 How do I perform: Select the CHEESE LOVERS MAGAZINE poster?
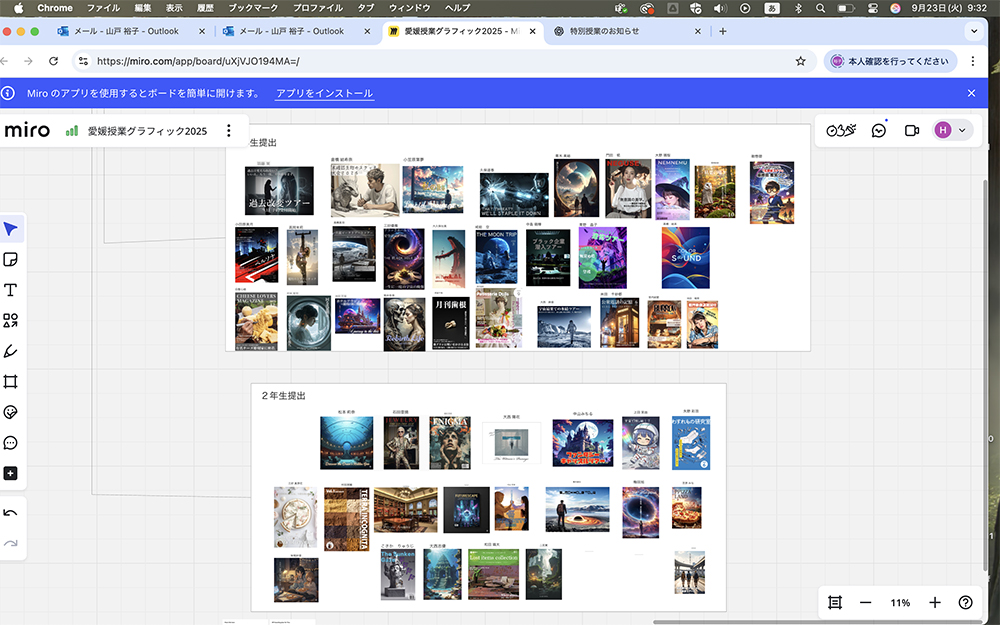click(256, 321)
